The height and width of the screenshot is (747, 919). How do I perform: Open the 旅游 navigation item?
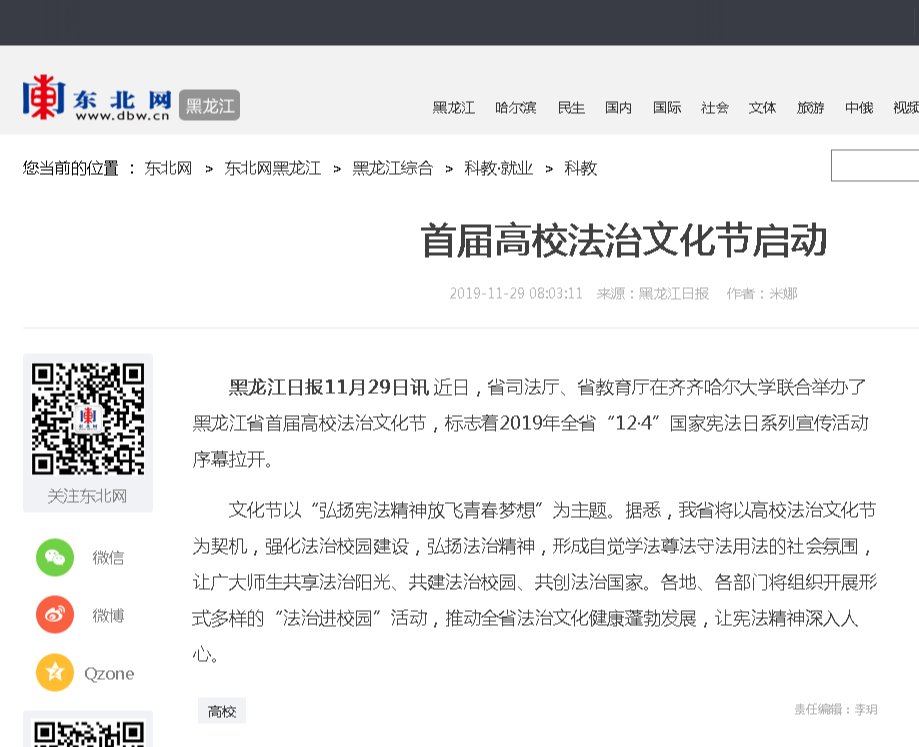[x=810, y=108]
